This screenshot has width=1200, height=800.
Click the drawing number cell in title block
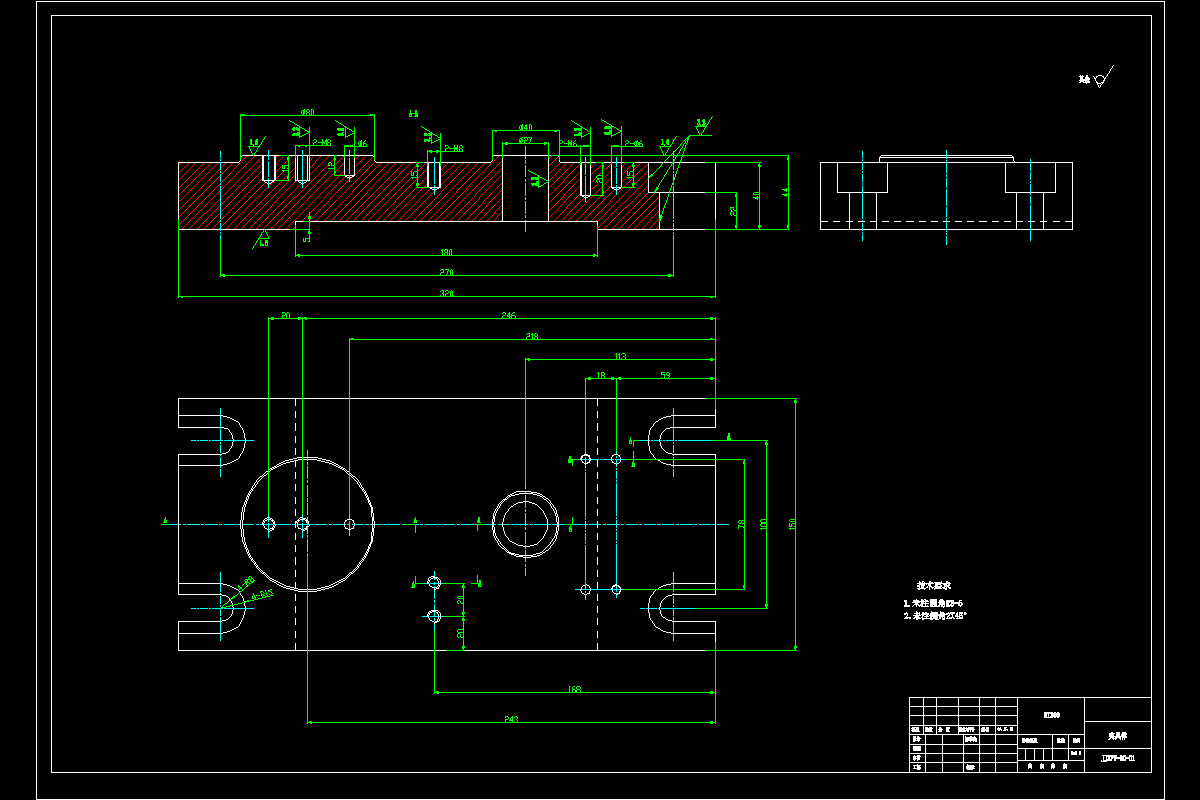click(1118, 760)
